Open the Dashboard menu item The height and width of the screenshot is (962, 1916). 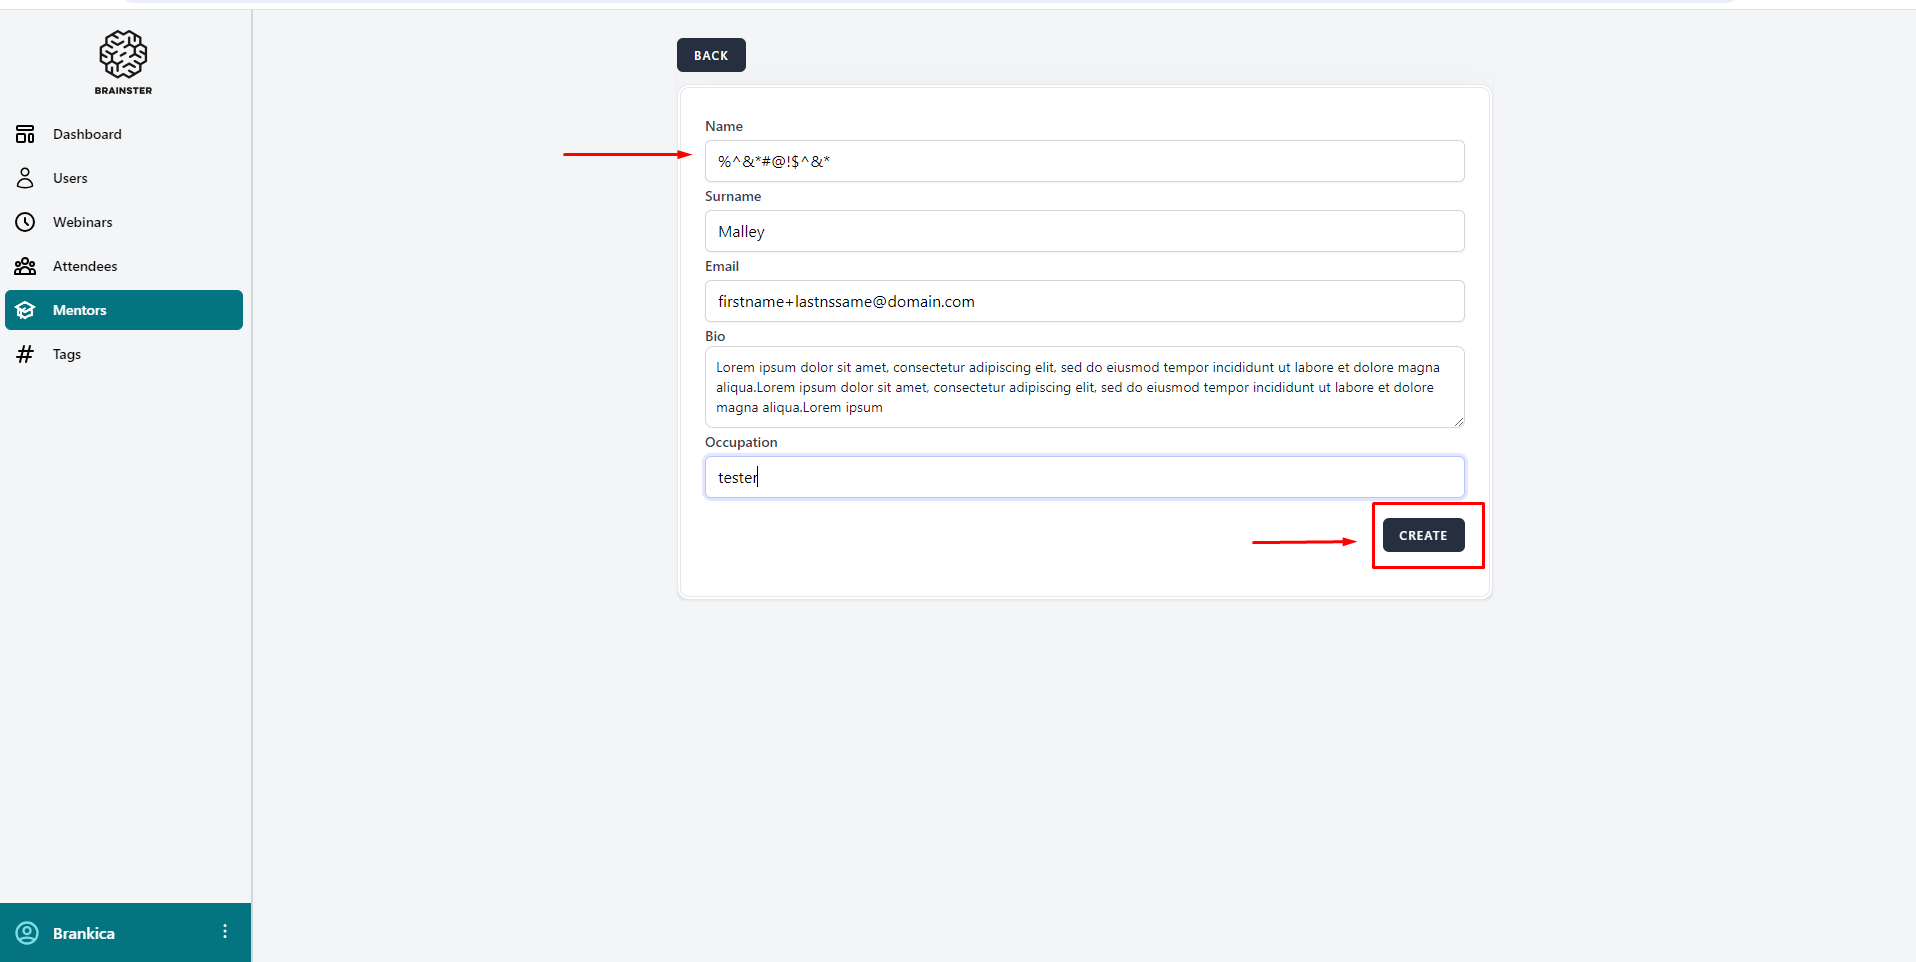pyautogui.click(x=87, y=134)
